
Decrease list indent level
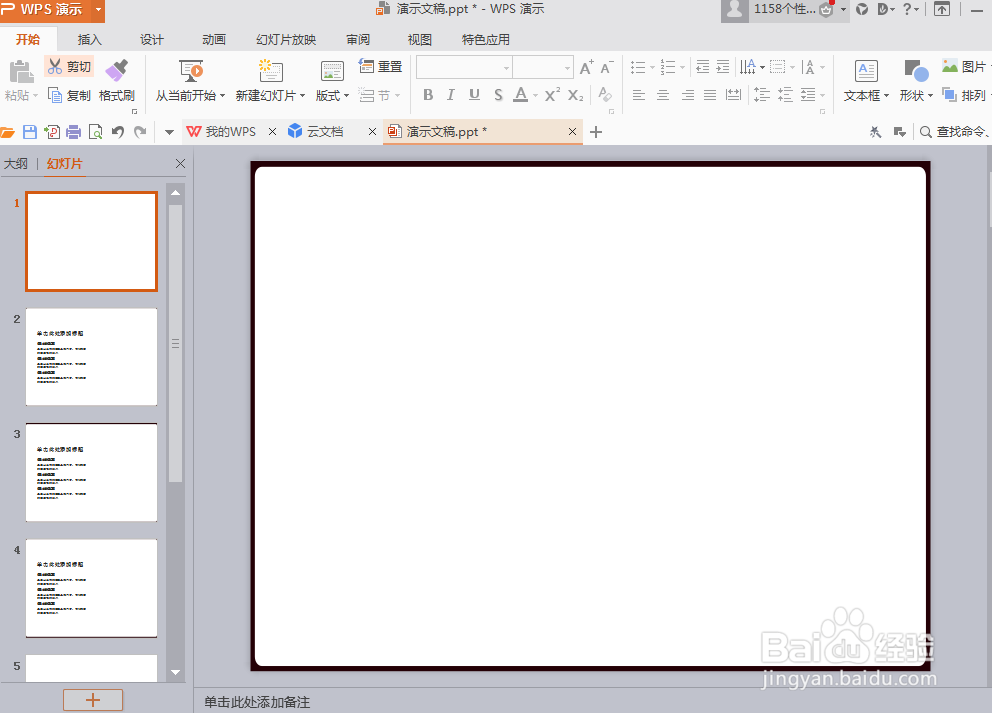point(702,66)
